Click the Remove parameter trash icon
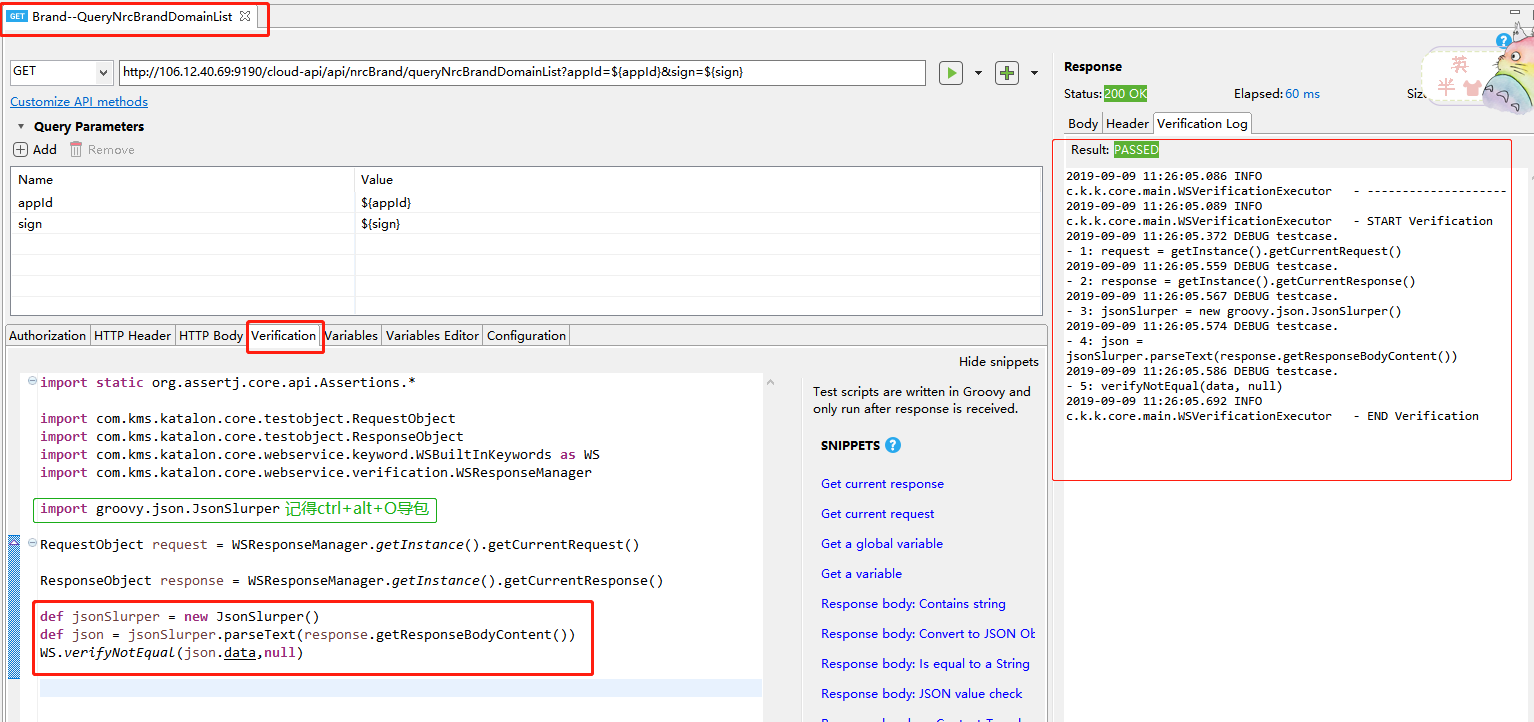 pos(76,150)
